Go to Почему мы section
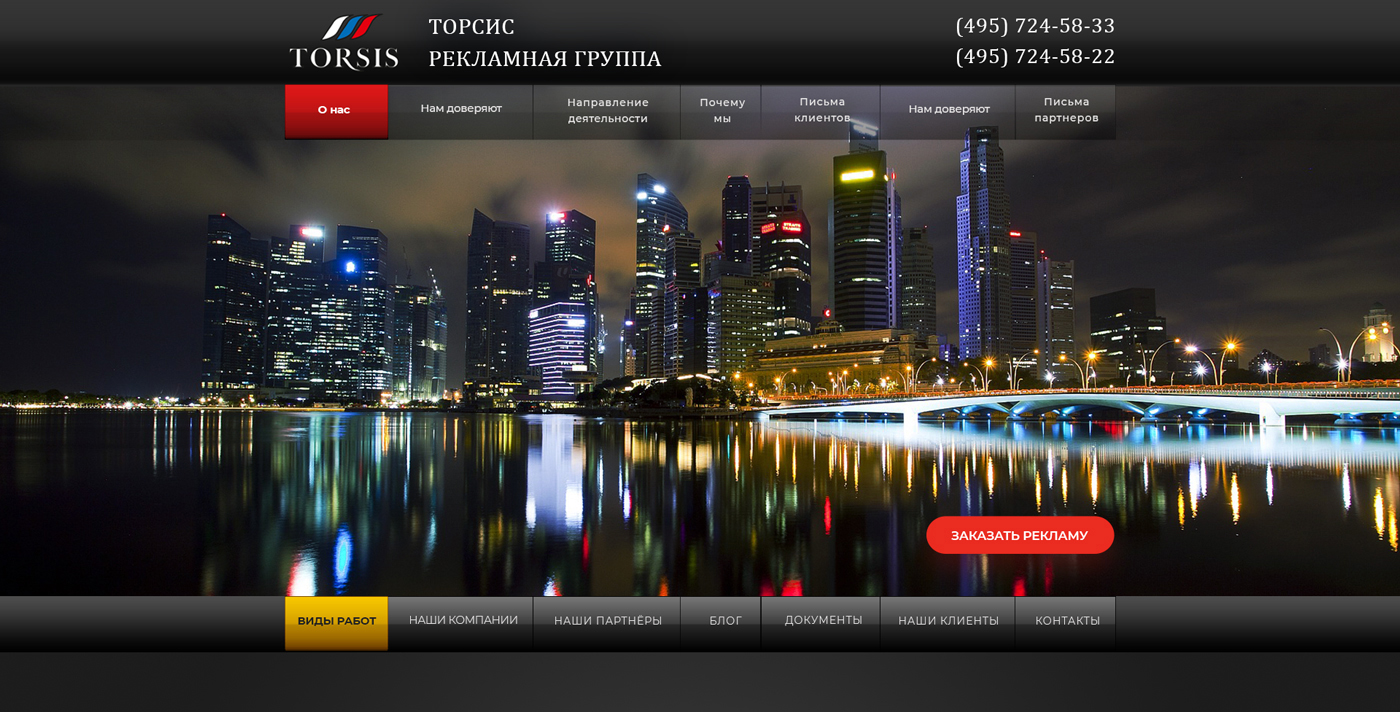Image resolution: width=1400 pixels, height=712 pixels. pos(721,110)
